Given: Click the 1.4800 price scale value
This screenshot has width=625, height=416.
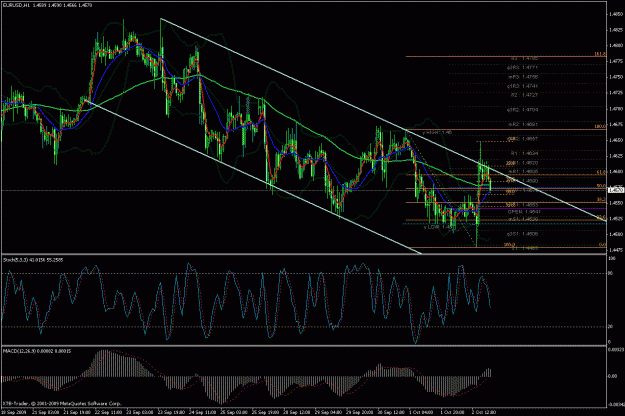Looking at the screenshot, I should pos(616,45).
